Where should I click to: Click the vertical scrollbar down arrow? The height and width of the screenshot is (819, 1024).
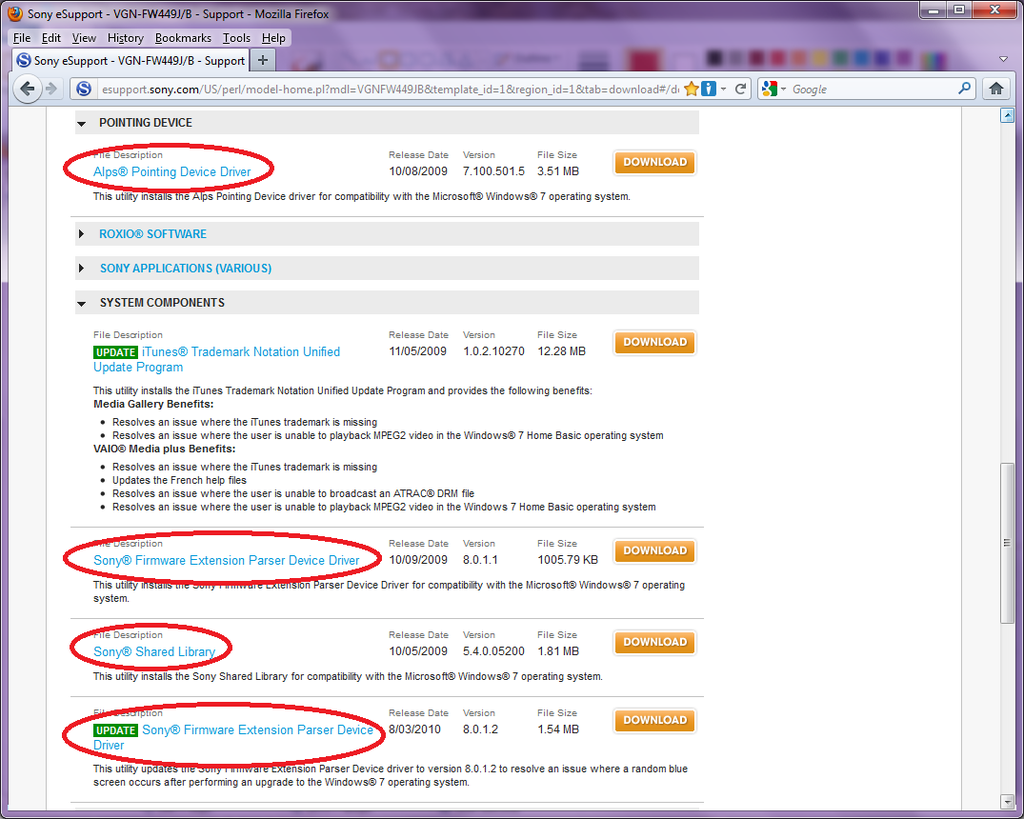pos(1008,801)
